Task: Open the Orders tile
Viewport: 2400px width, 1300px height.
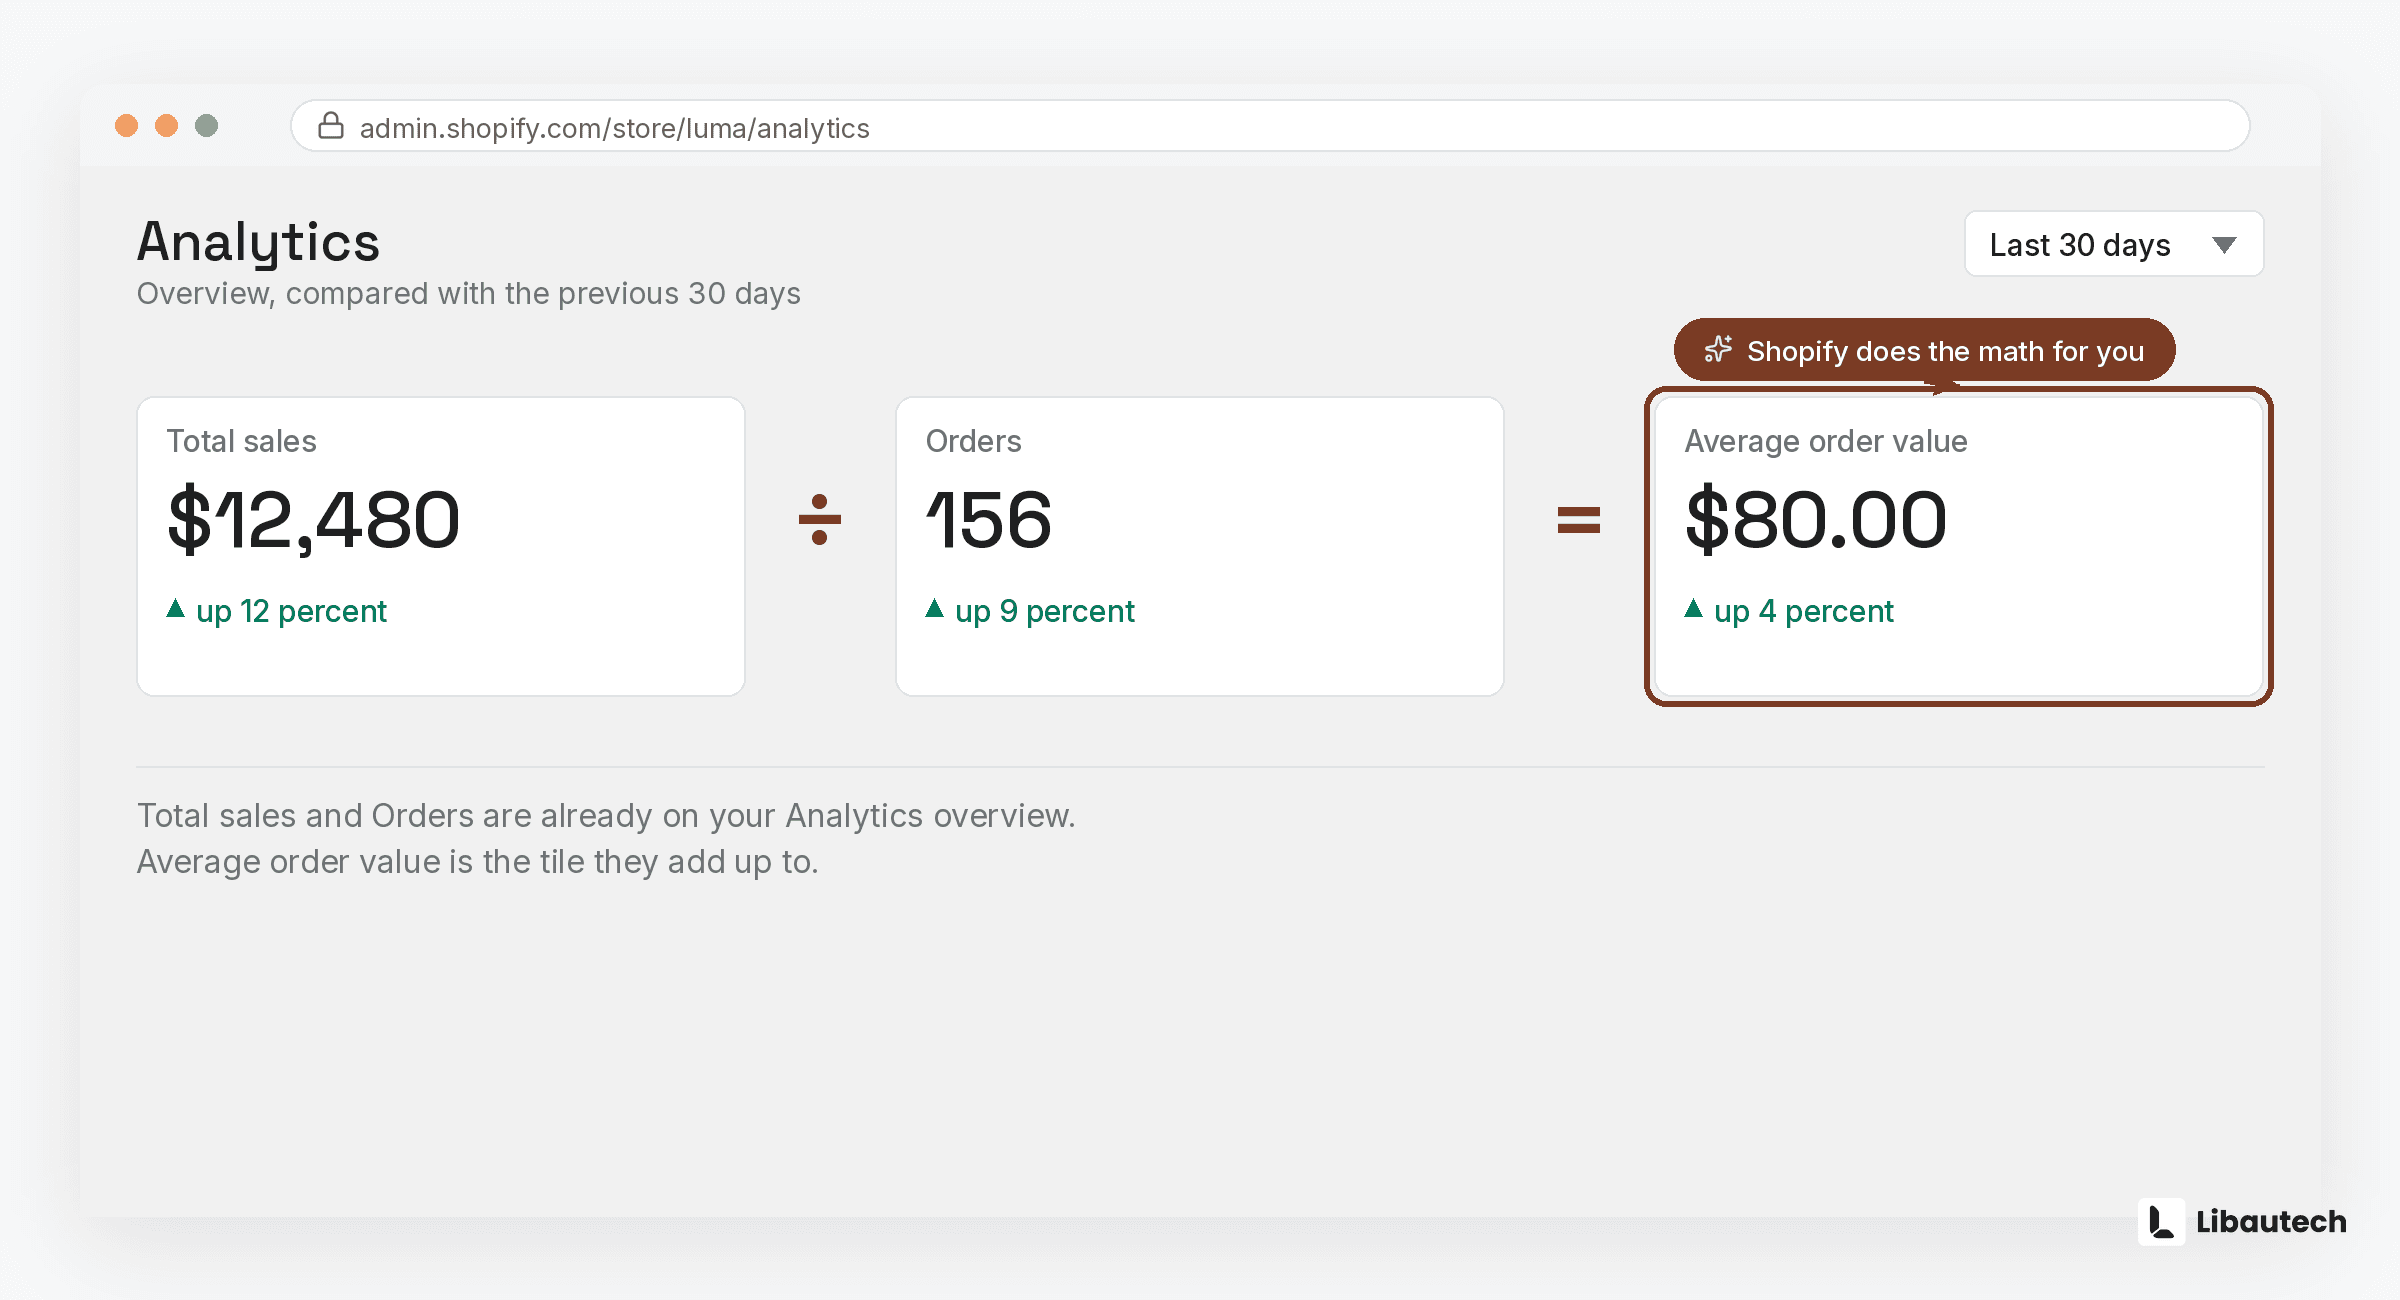Action: point(1200,547)
